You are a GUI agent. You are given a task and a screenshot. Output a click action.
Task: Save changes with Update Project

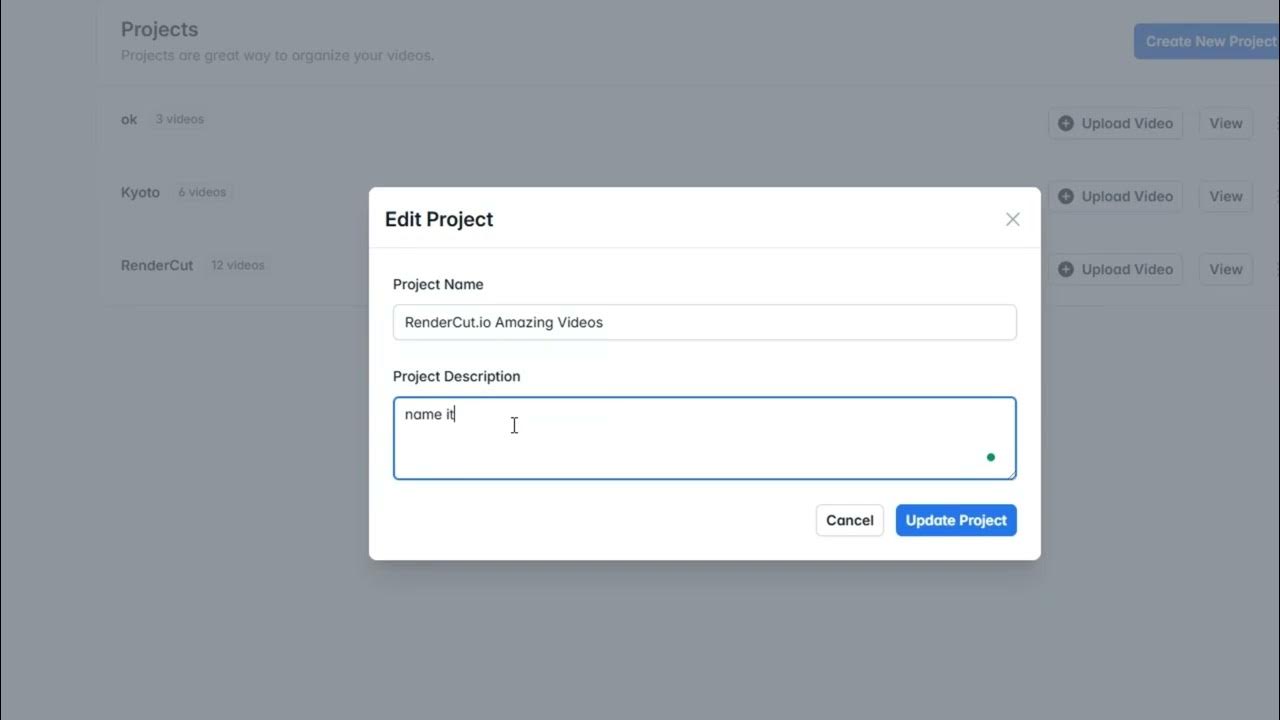pyautogui.click(x=956, y=520)
